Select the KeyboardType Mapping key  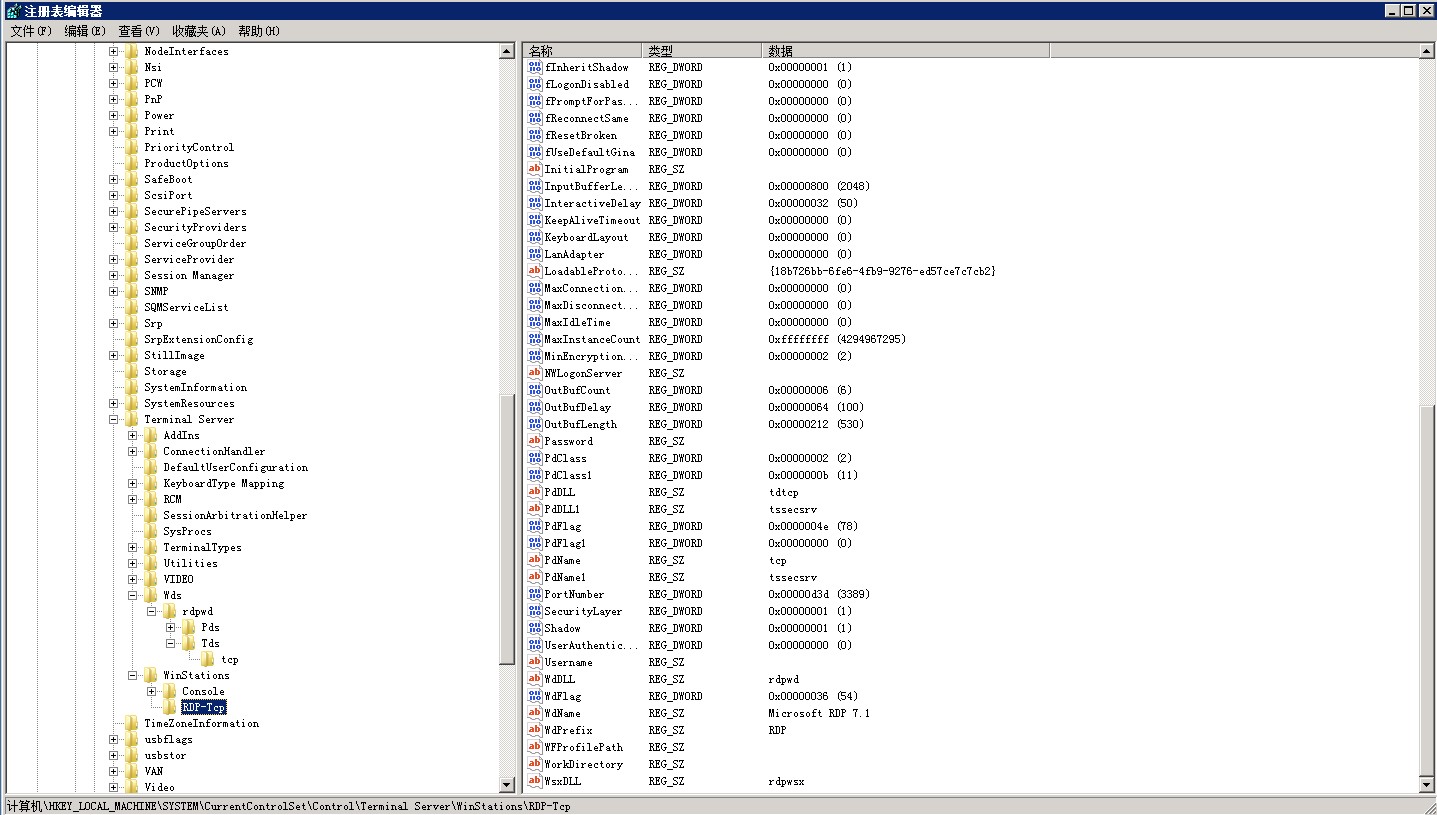(x=223, y=483)
